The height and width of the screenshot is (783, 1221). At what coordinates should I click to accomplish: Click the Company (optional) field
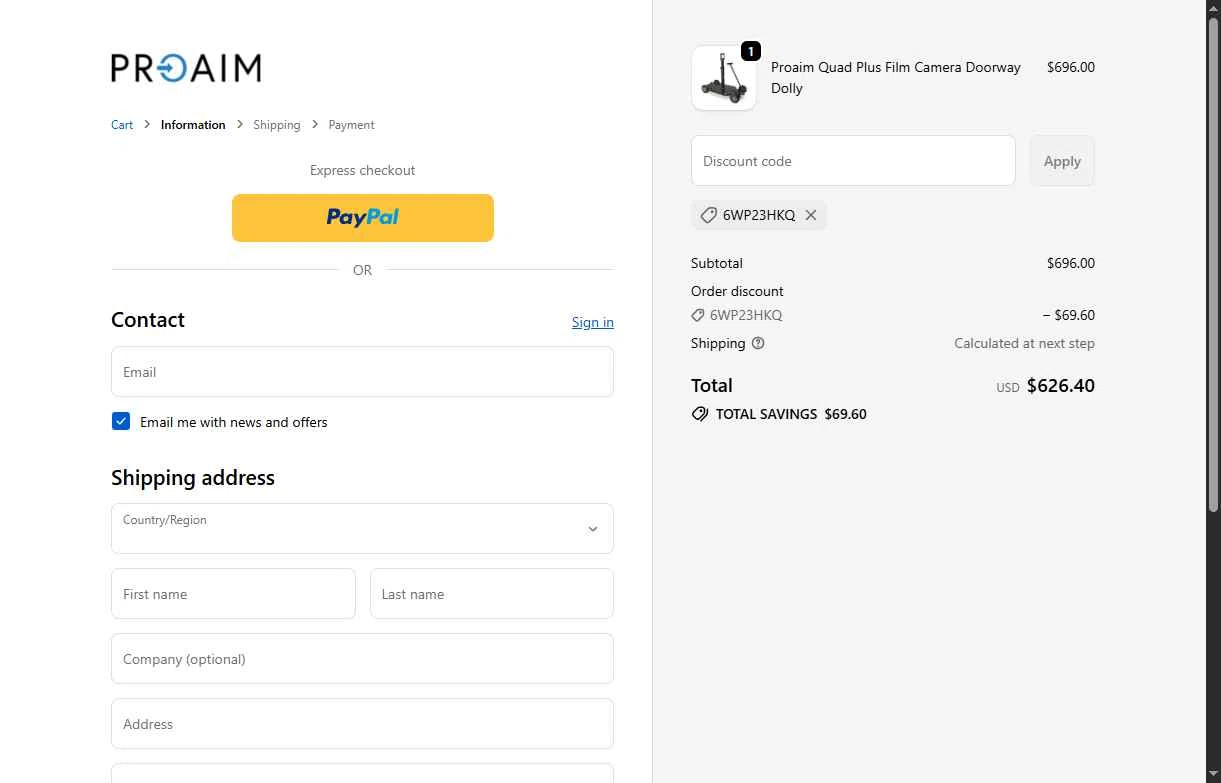click(x=362, y=659)
